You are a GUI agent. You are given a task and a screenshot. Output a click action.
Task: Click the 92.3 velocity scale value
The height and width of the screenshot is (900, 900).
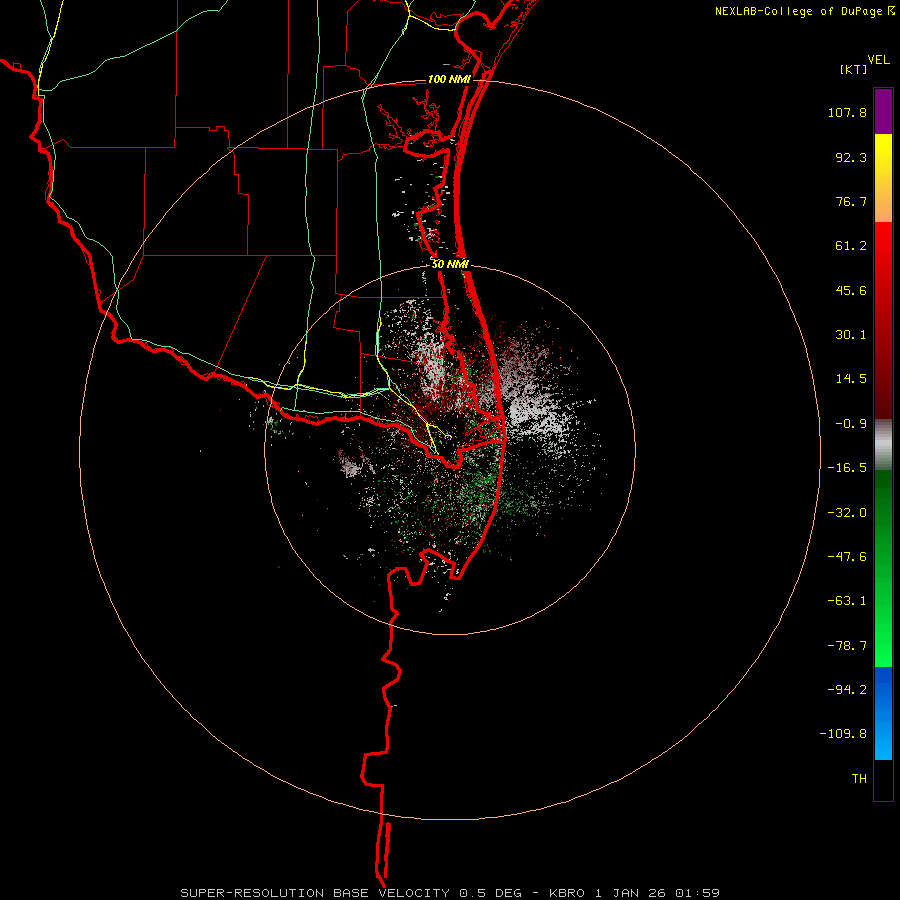(851, 157)
